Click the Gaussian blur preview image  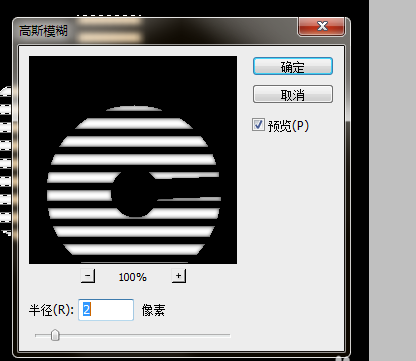(x=133, y=160)
